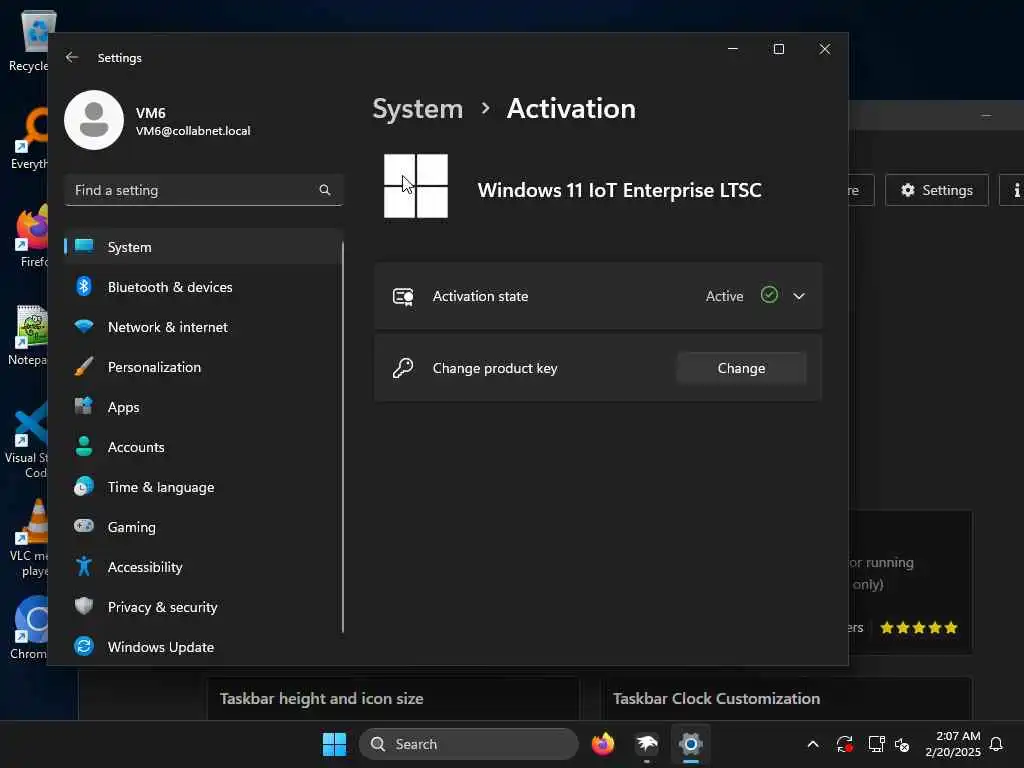Open the clock showing 2:07 AM
Screen dimensions: 1024x768
953,744
